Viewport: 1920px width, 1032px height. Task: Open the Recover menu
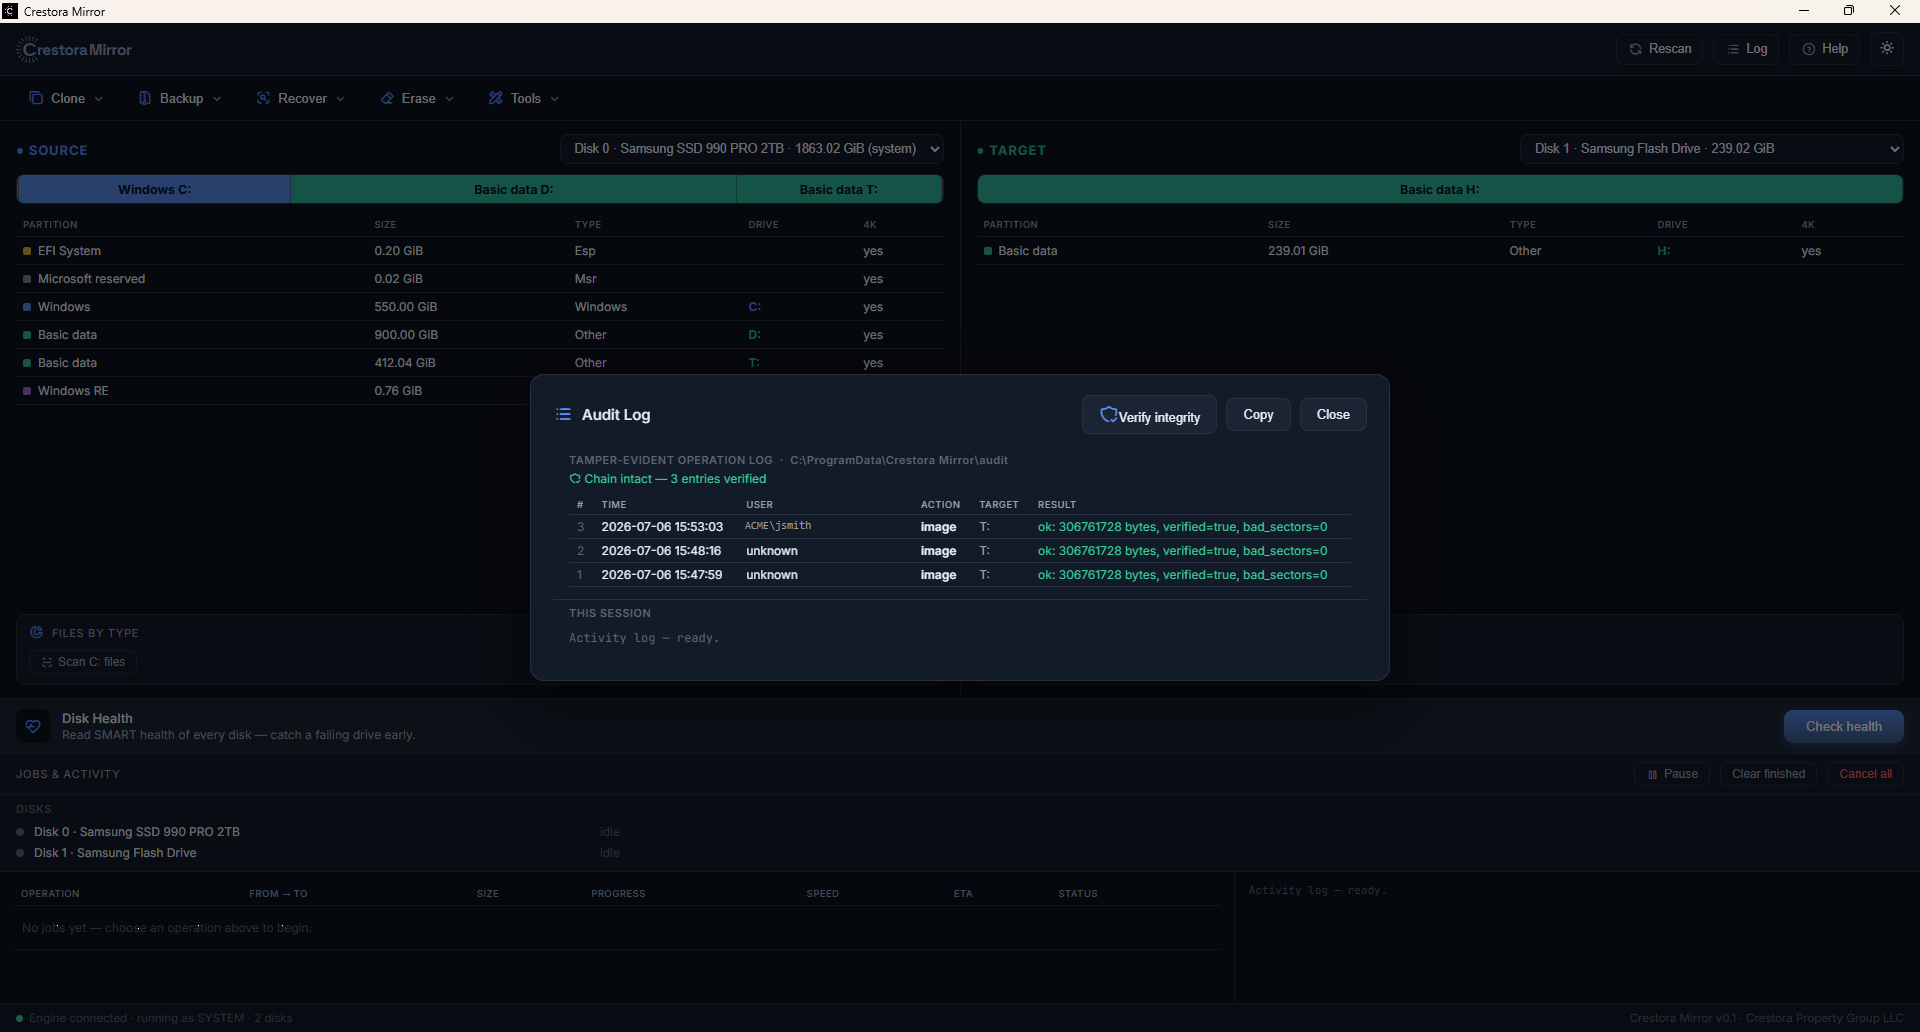coord(301,98)
